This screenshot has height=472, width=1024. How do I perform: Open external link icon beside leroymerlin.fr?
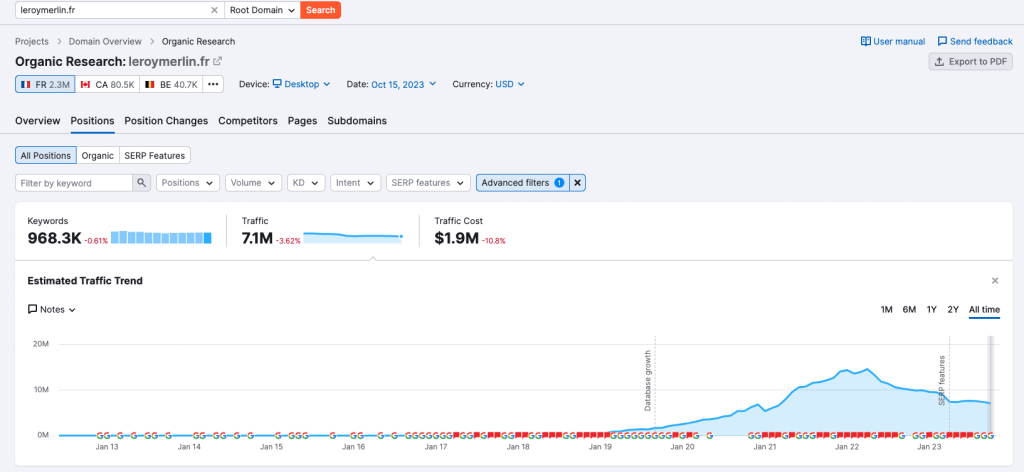point(217,62)
